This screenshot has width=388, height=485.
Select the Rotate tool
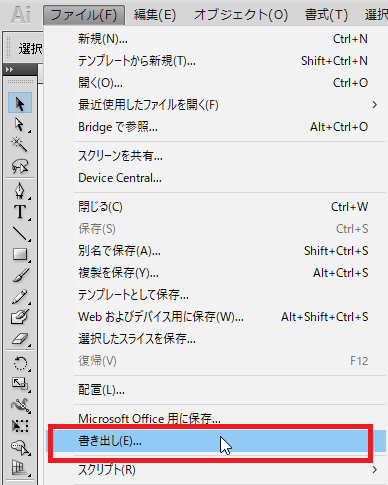point(20,363)
